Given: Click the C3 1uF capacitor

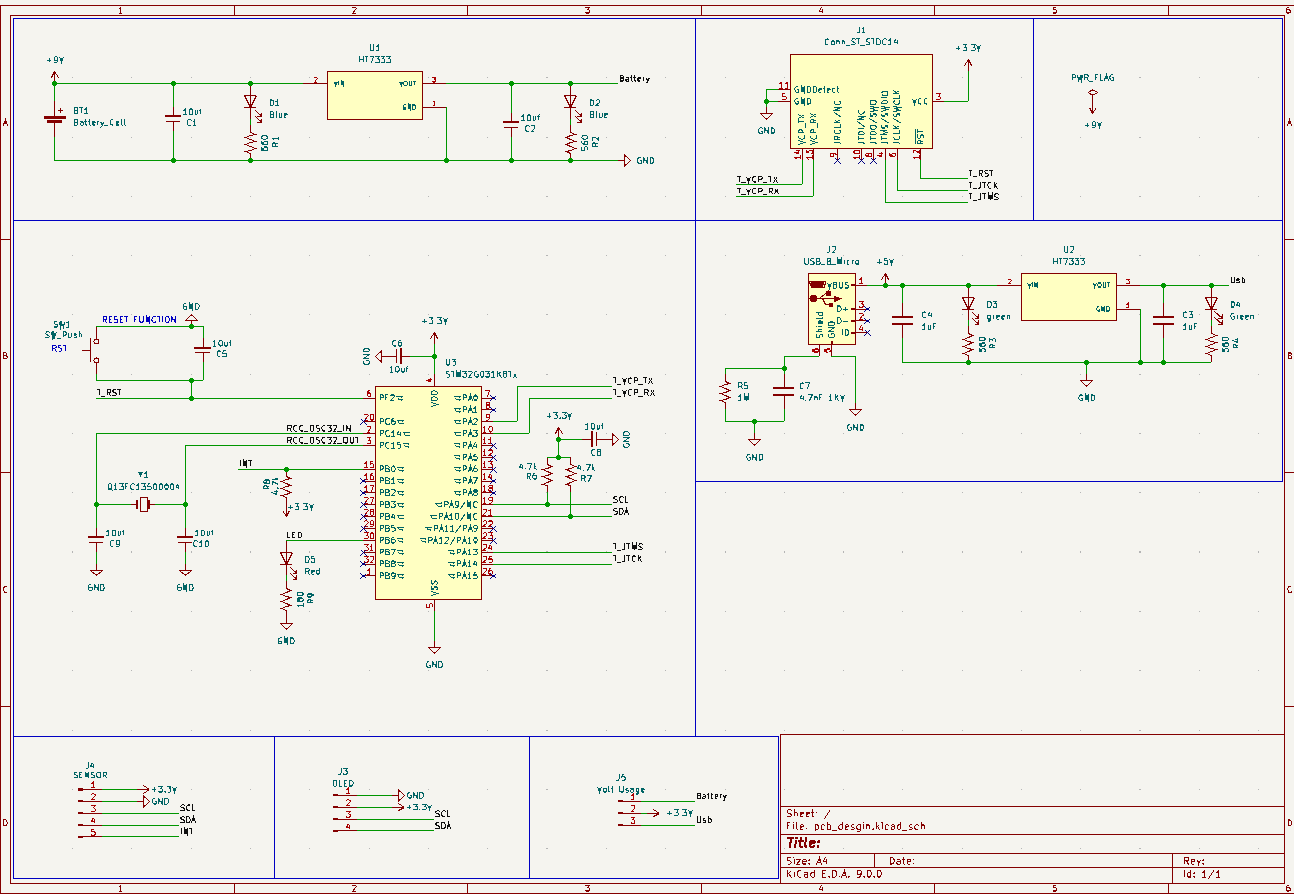Looking at the screenshot, I should click(x=1162, y=321).
